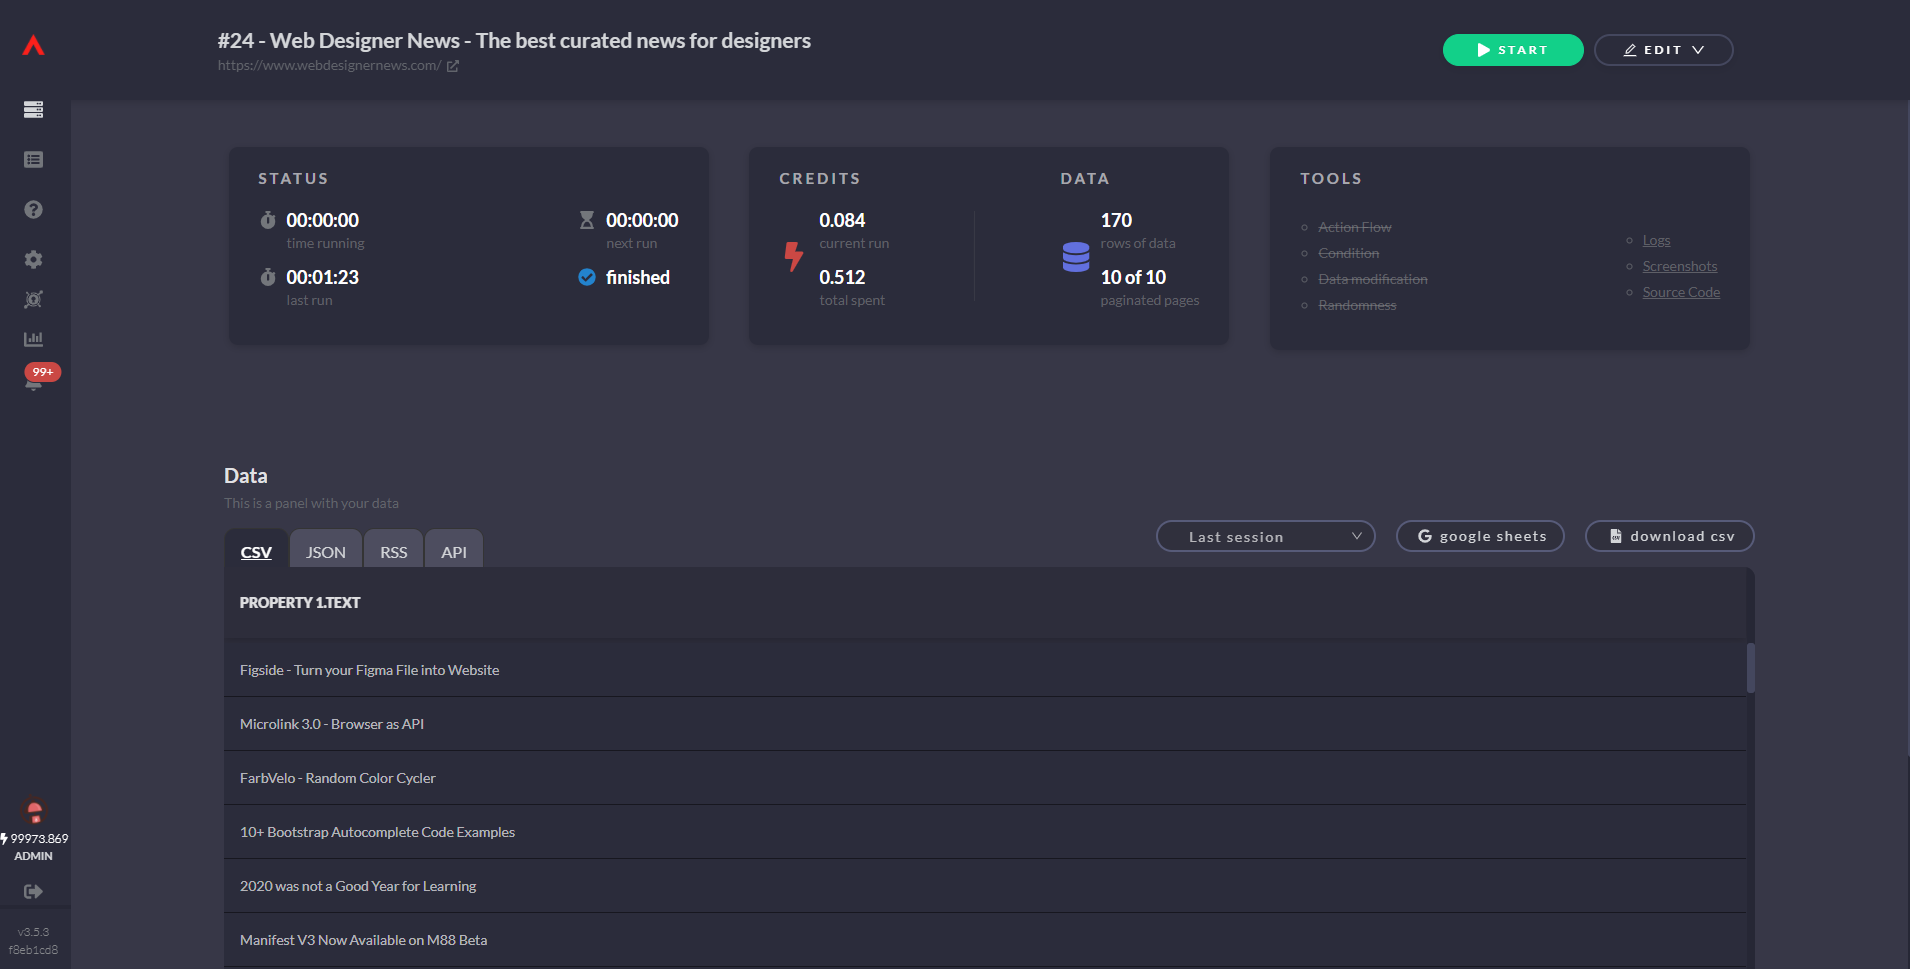The image size is (1910, 969).
Task: Expand the Last session dropdown
Action: 1266,537
